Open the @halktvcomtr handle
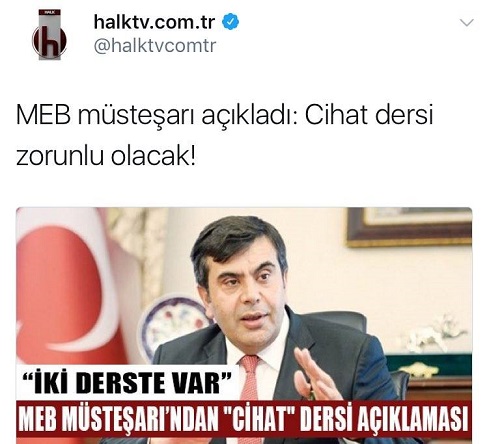487x444 pixels. coord(155,45)
